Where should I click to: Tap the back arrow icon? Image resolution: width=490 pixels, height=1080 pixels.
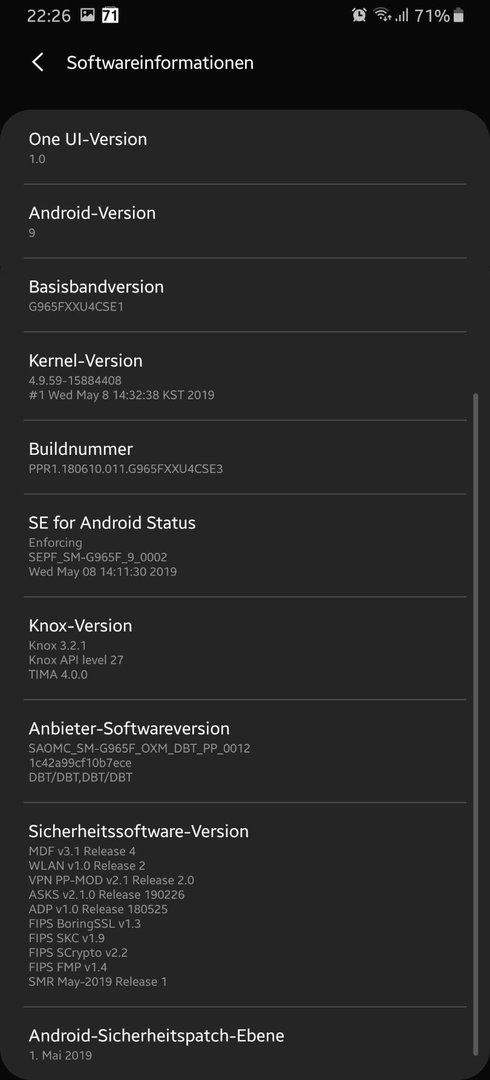[38, 63]
